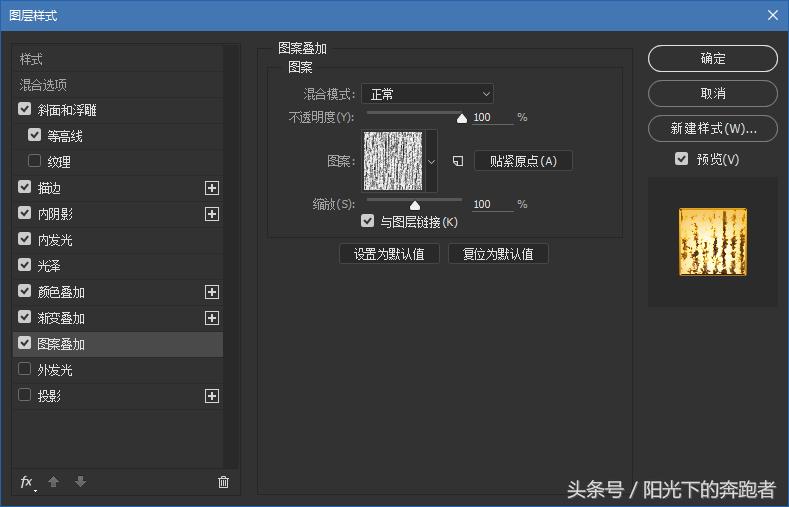Move effect down with the down arrow icon
Screen dimensions: 789x507
coord(81,482)
